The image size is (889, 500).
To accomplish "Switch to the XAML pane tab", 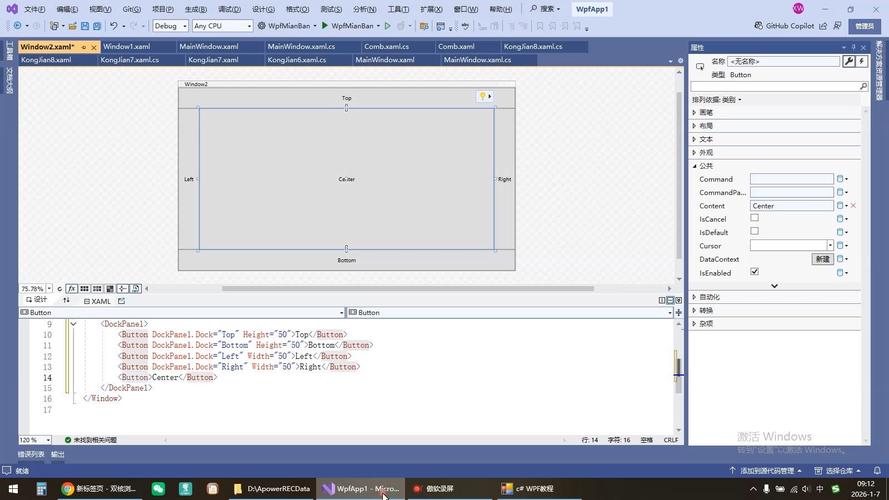I will pos(98,301).
